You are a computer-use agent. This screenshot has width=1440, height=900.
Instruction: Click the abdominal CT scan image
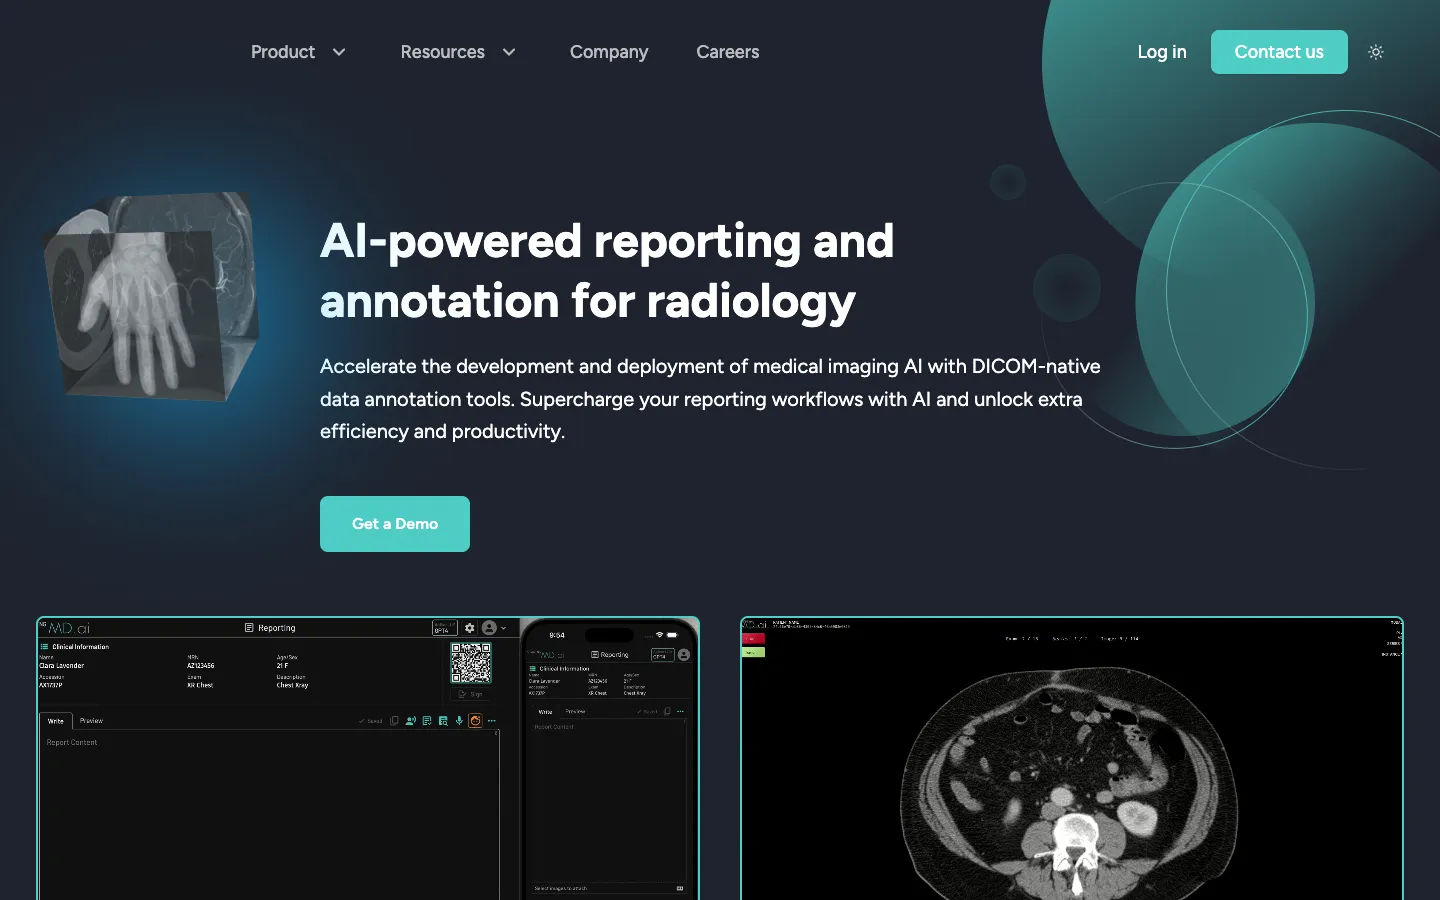tap(1072, 780)
